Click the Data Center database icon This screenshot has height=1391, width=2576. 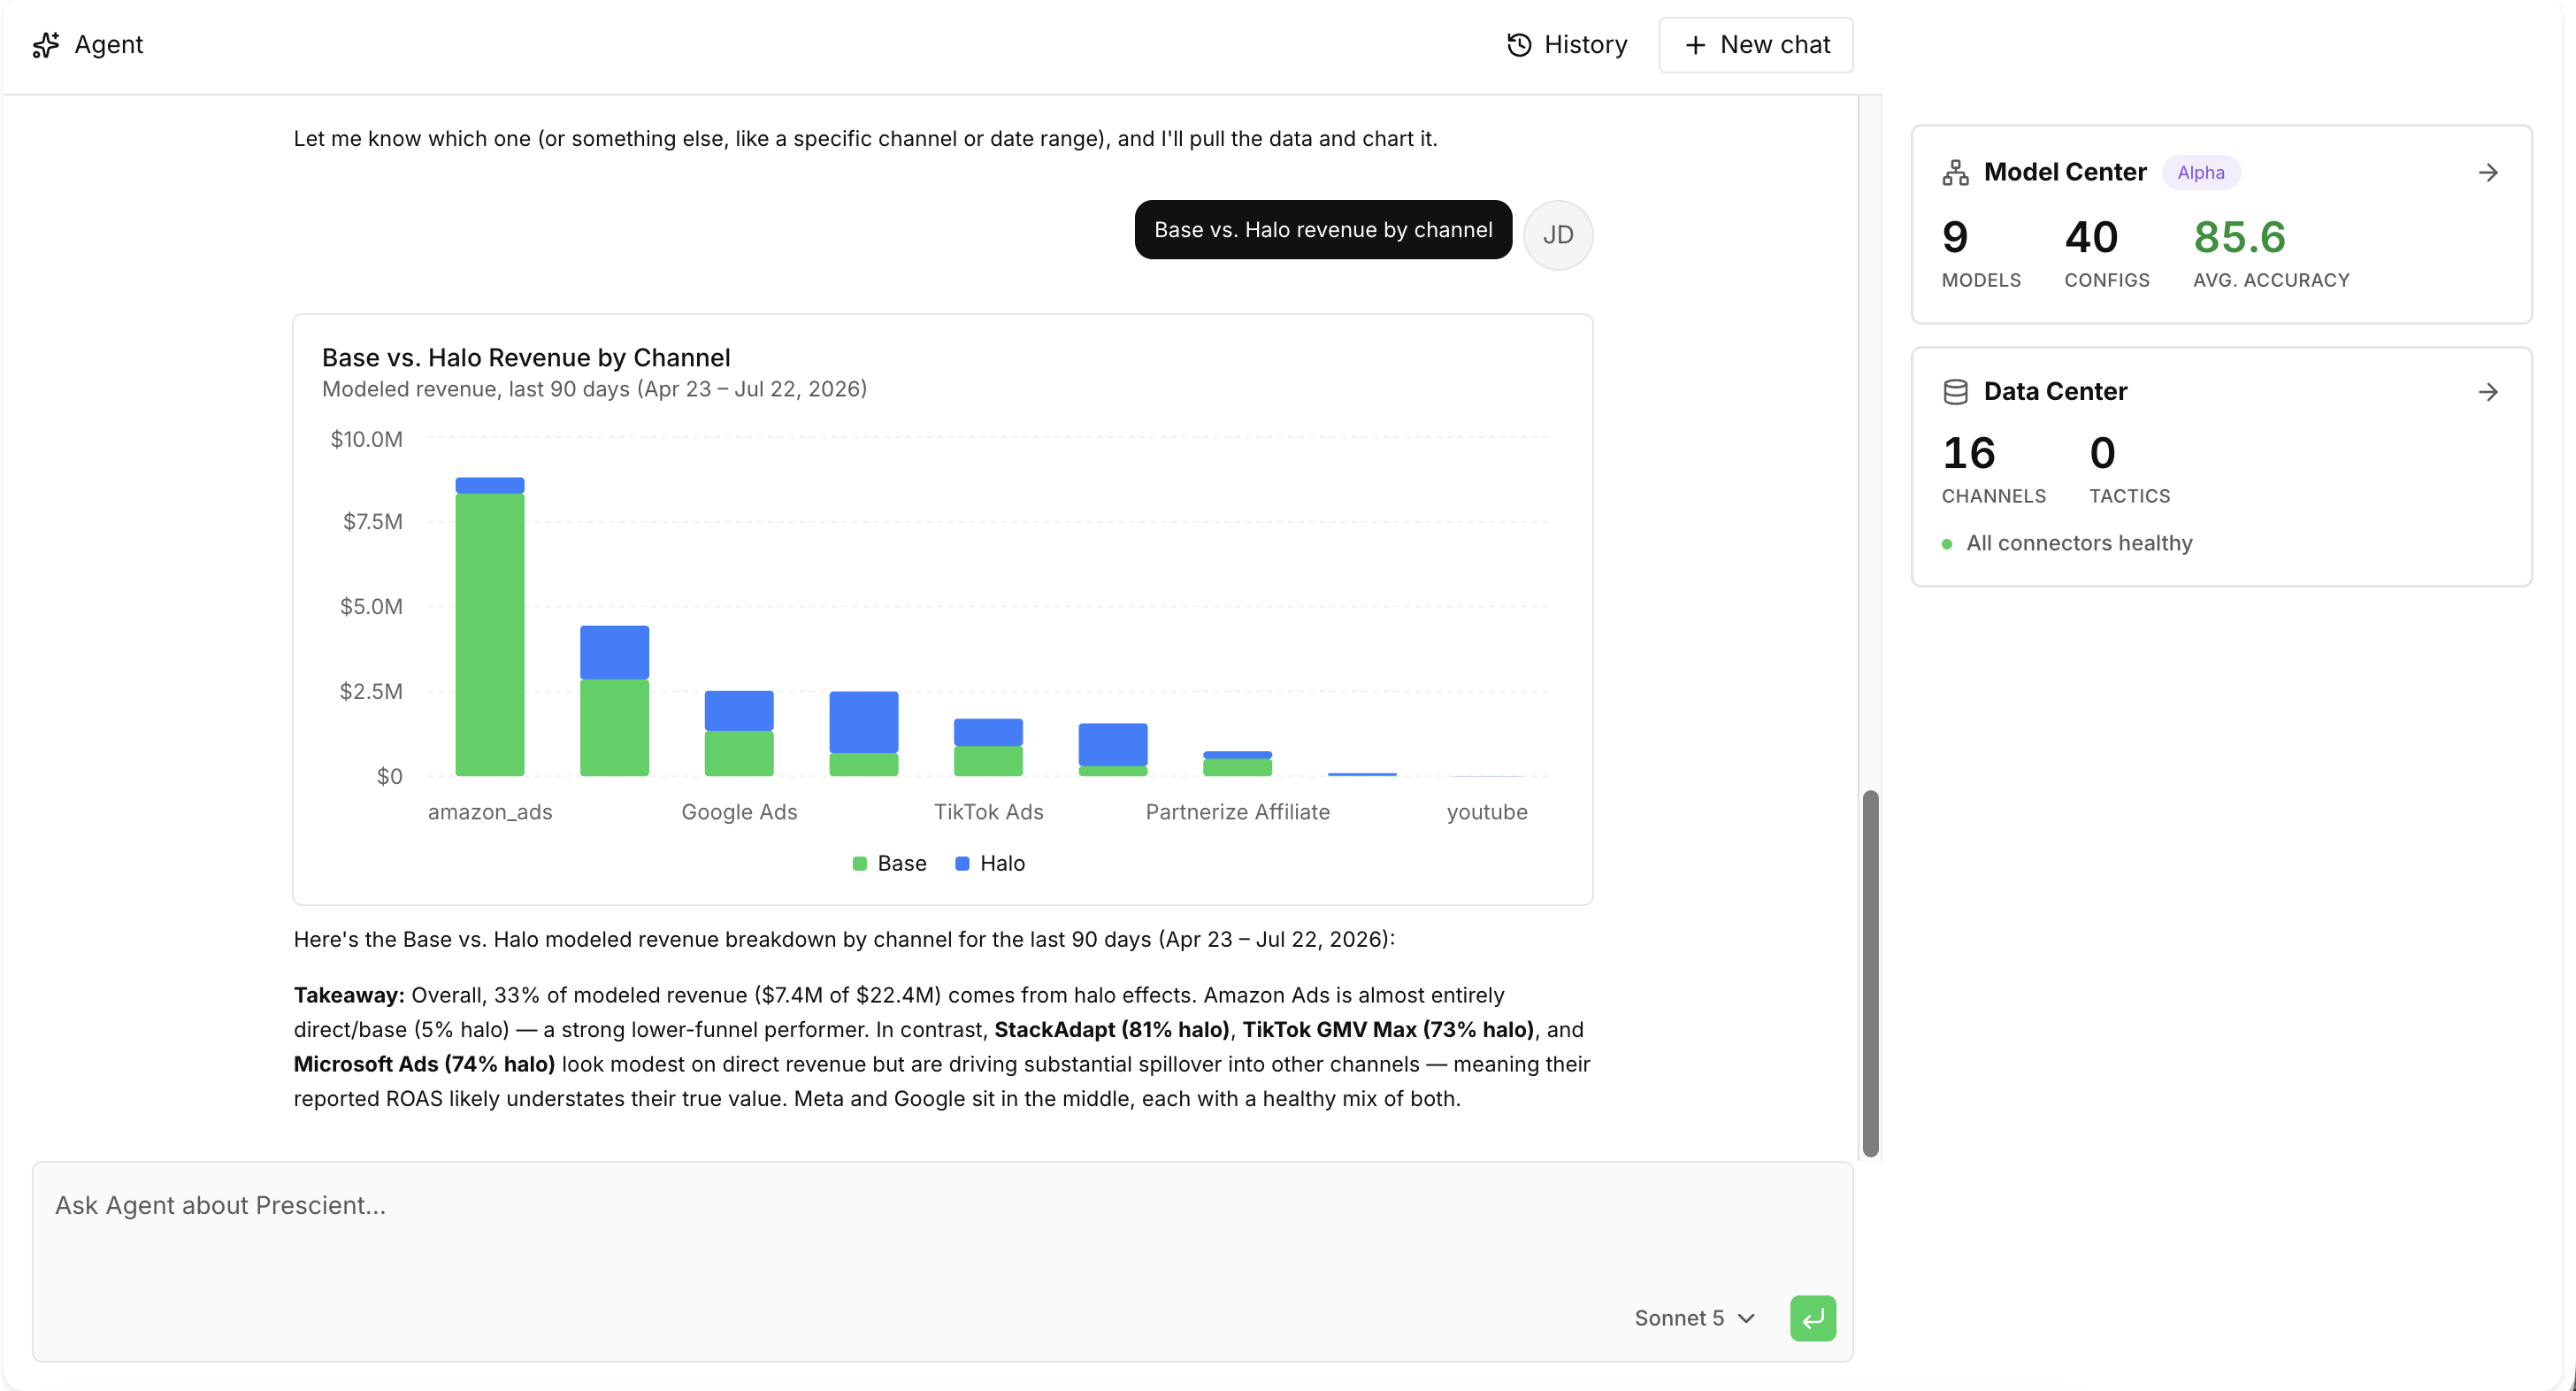tap(1956, 392)
